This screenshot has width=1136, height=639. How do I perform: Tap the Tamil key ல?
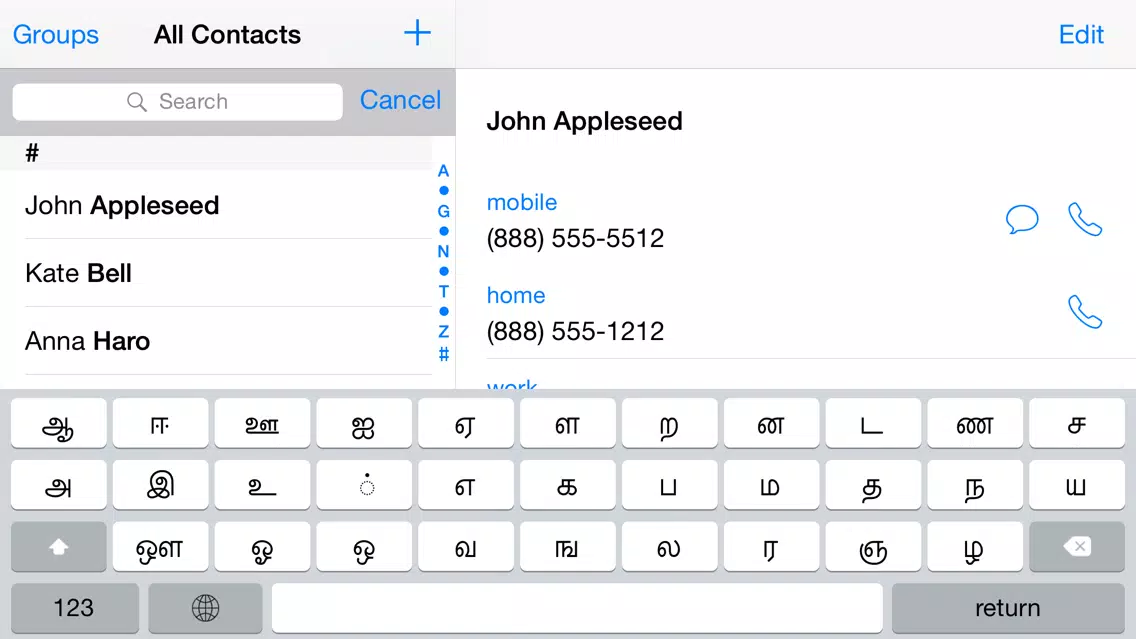(669, 547)
